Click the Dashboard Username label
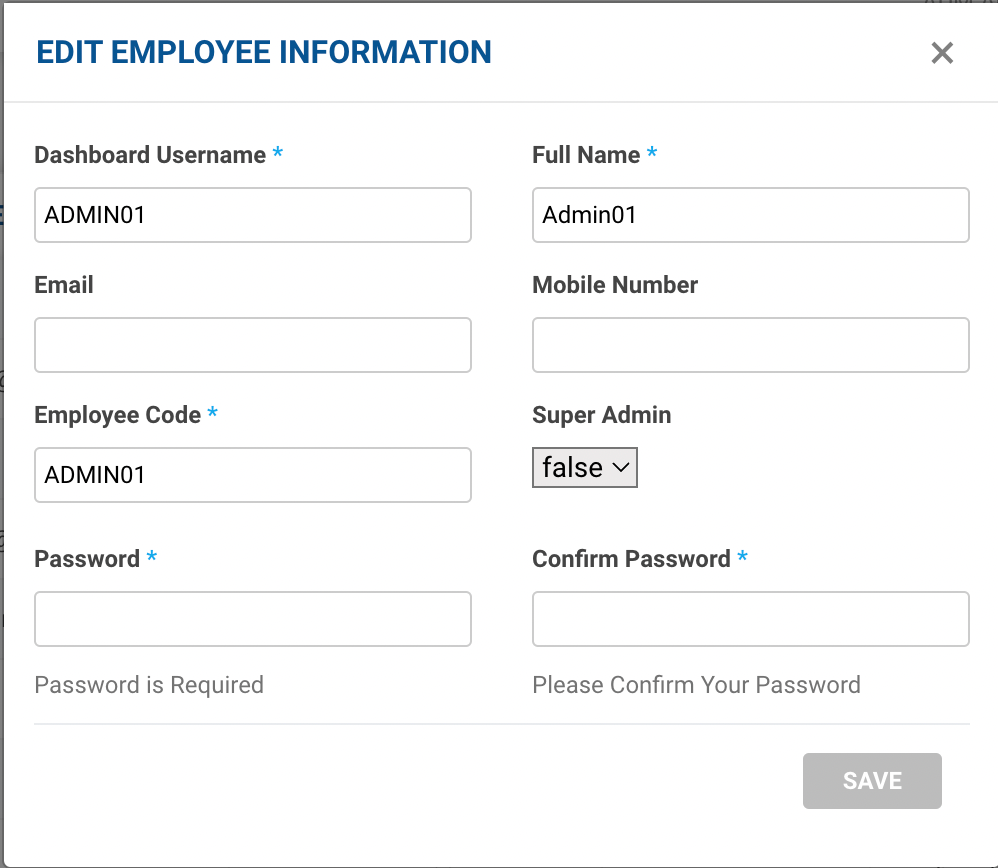 click(x=150, y=155)
